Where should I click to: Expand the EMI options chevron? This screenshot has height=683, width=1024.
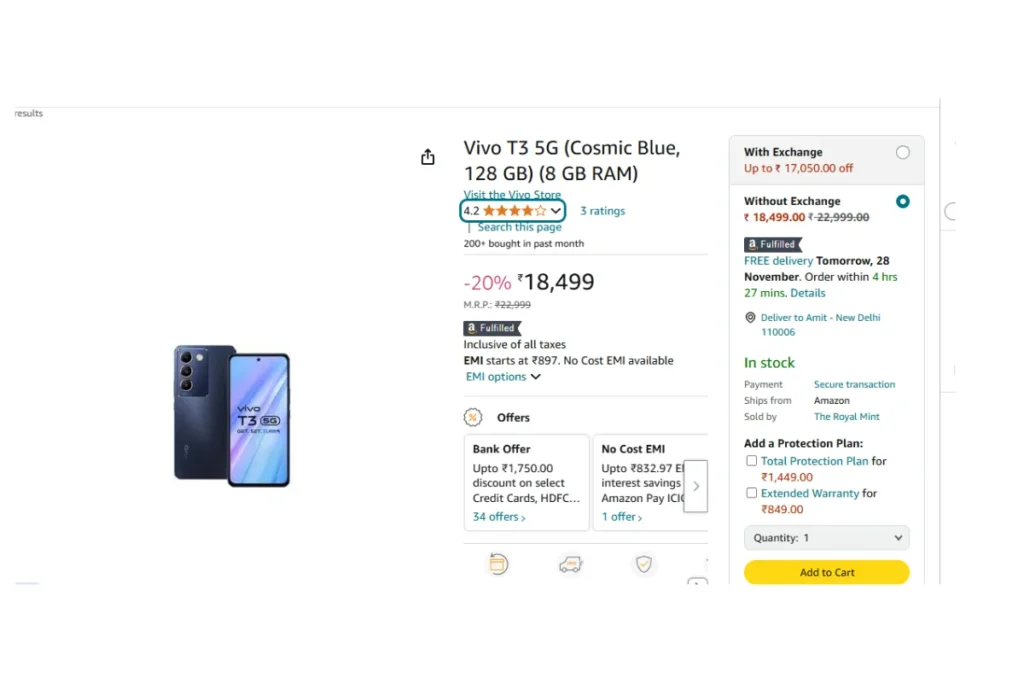pos(536,377)
